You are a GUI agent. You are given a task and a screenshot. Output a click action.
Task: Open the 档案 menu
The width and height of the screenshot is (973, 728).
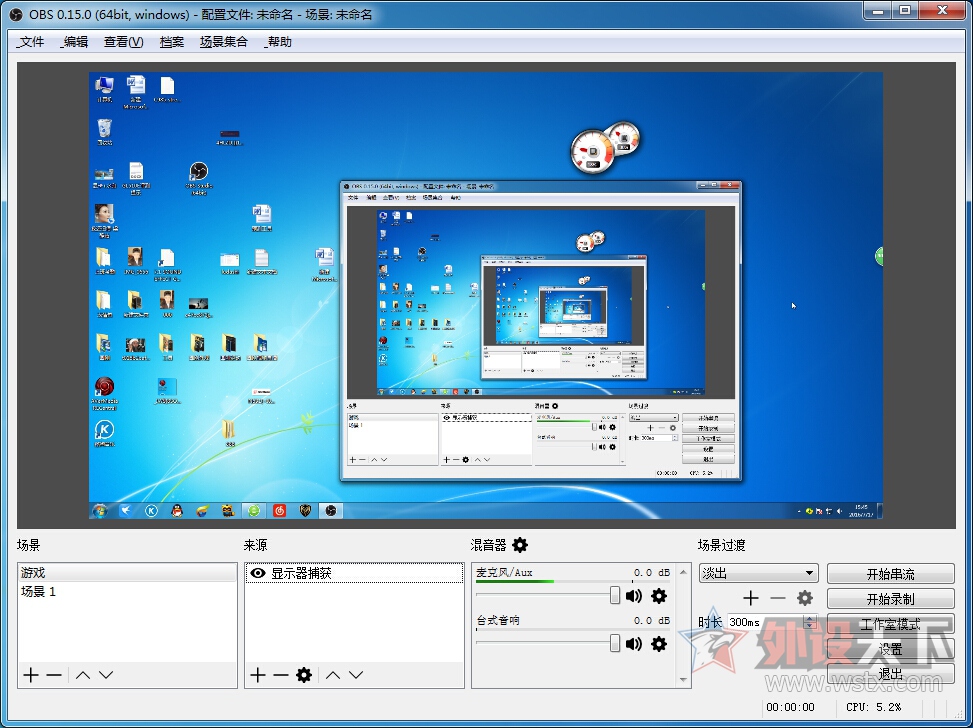(172, 42)
